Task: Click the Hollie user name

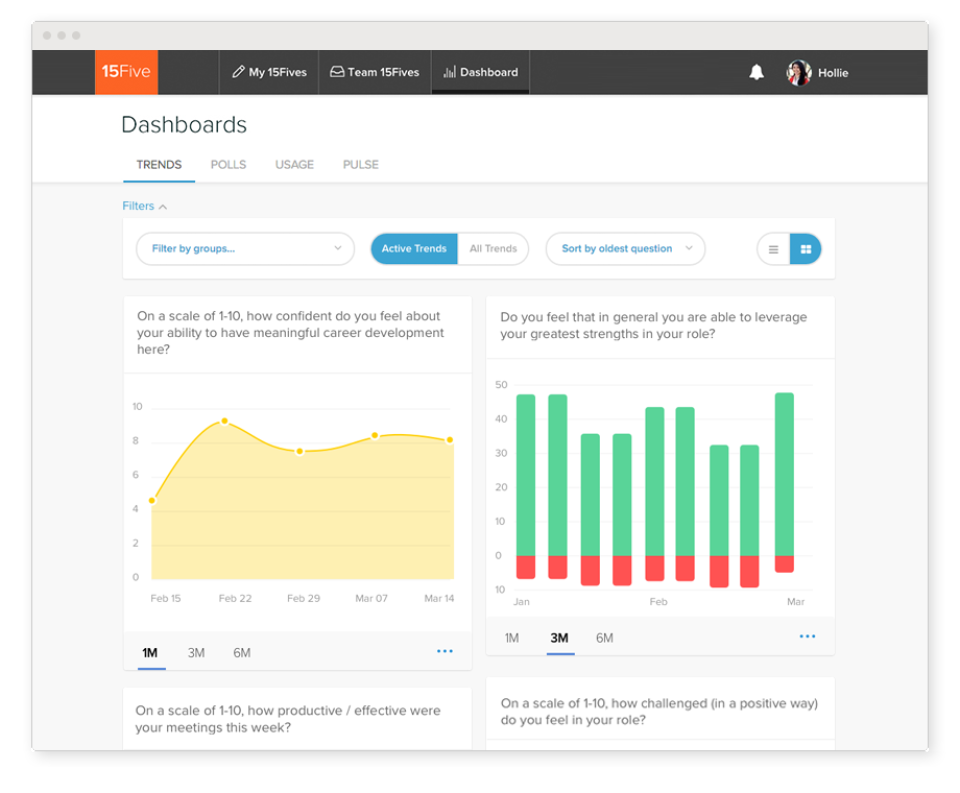Action: (833, 73)
